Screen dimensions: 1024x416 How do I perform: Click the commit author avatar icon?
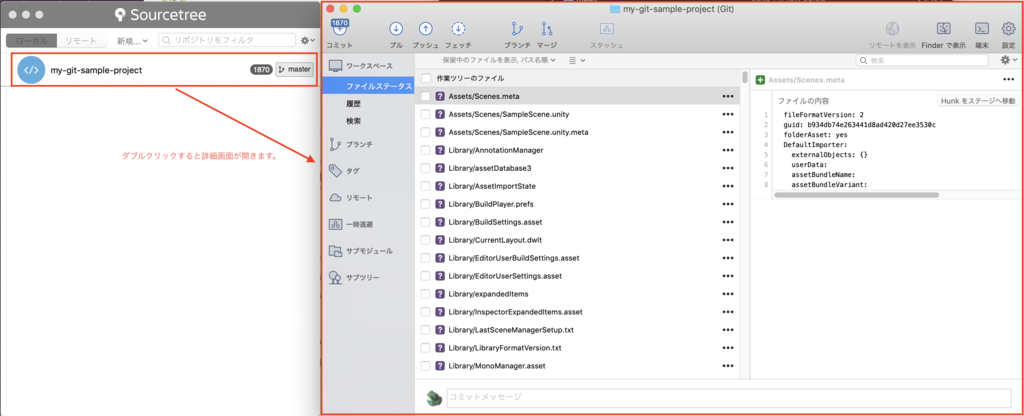coord(432,398)
